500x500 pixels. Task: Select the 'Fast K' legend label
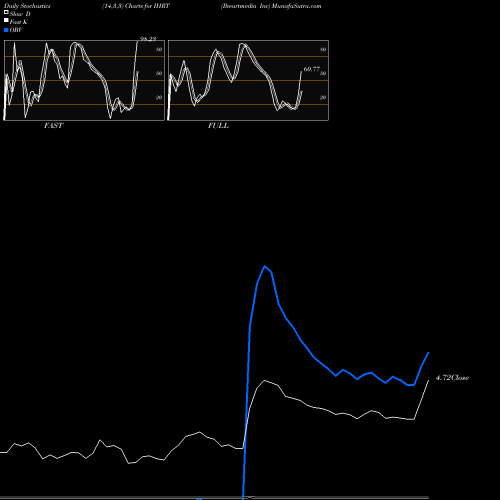[19, 22]
